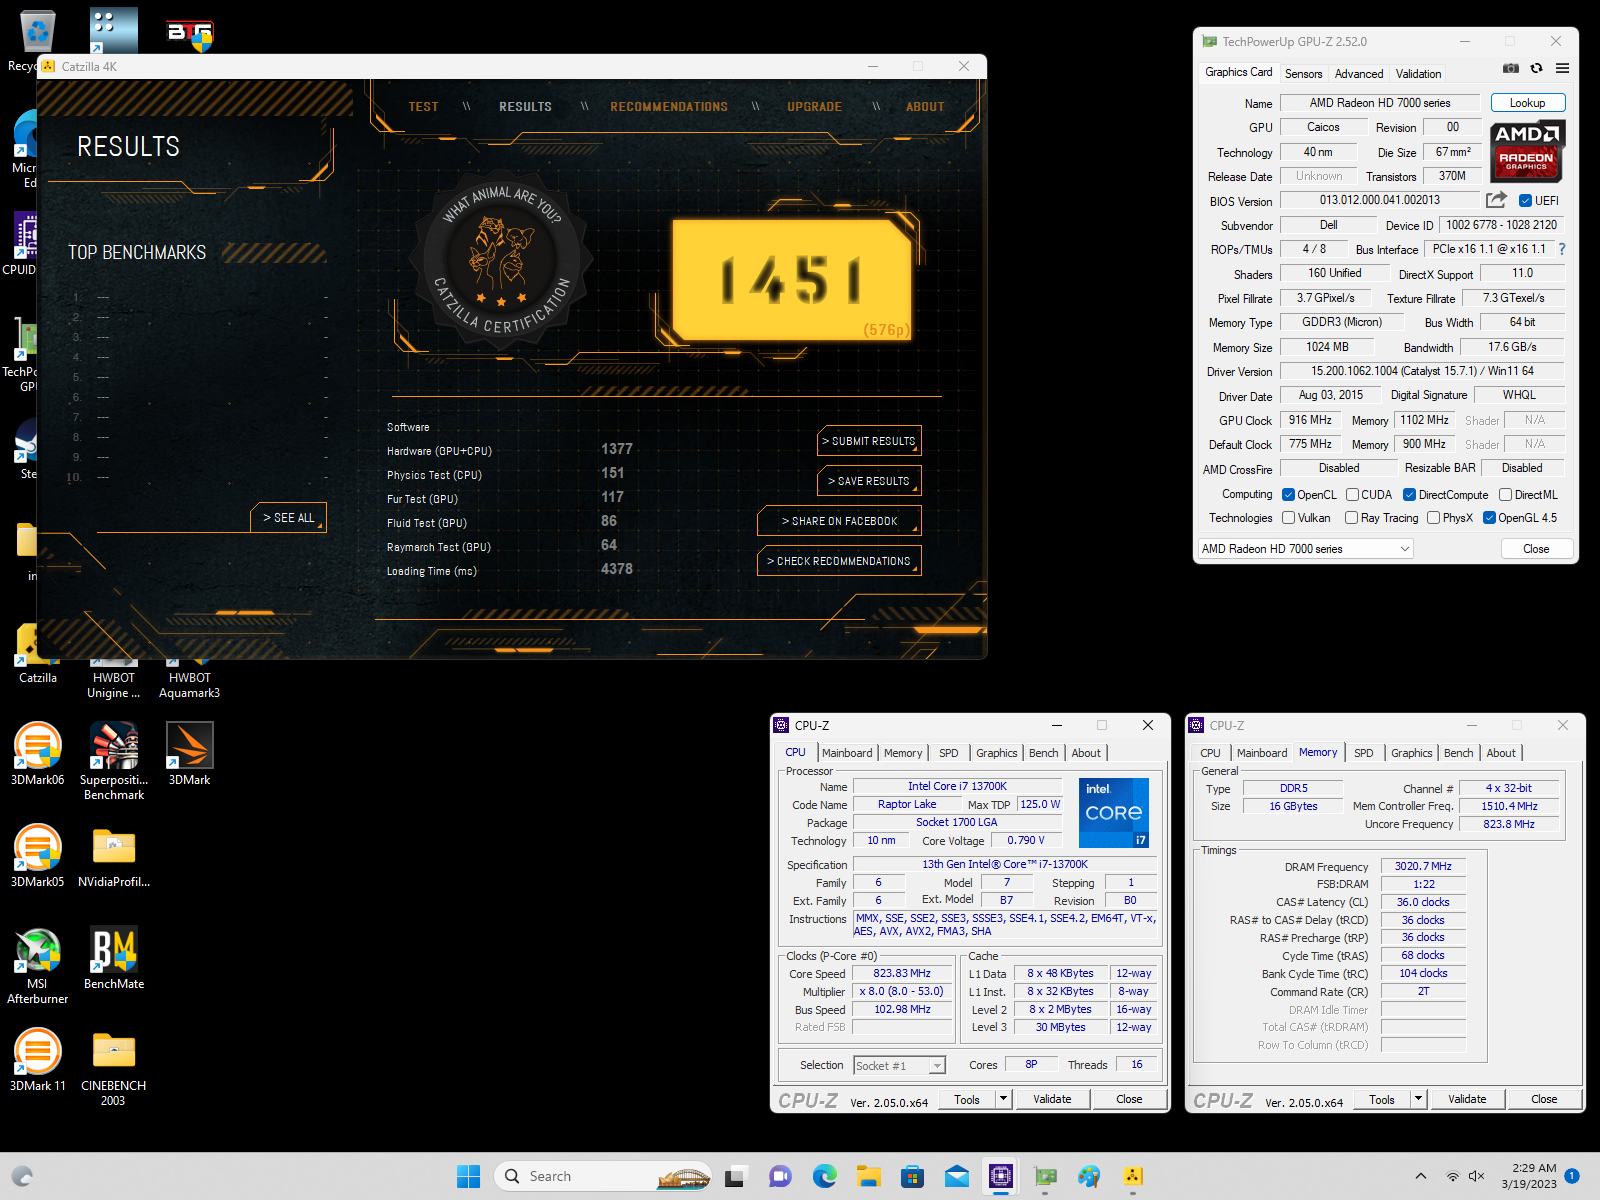1600x1200 pixels.
Task: Open Task View from the taskbar
Action: pyautogui.click(x=735, y=1176)
